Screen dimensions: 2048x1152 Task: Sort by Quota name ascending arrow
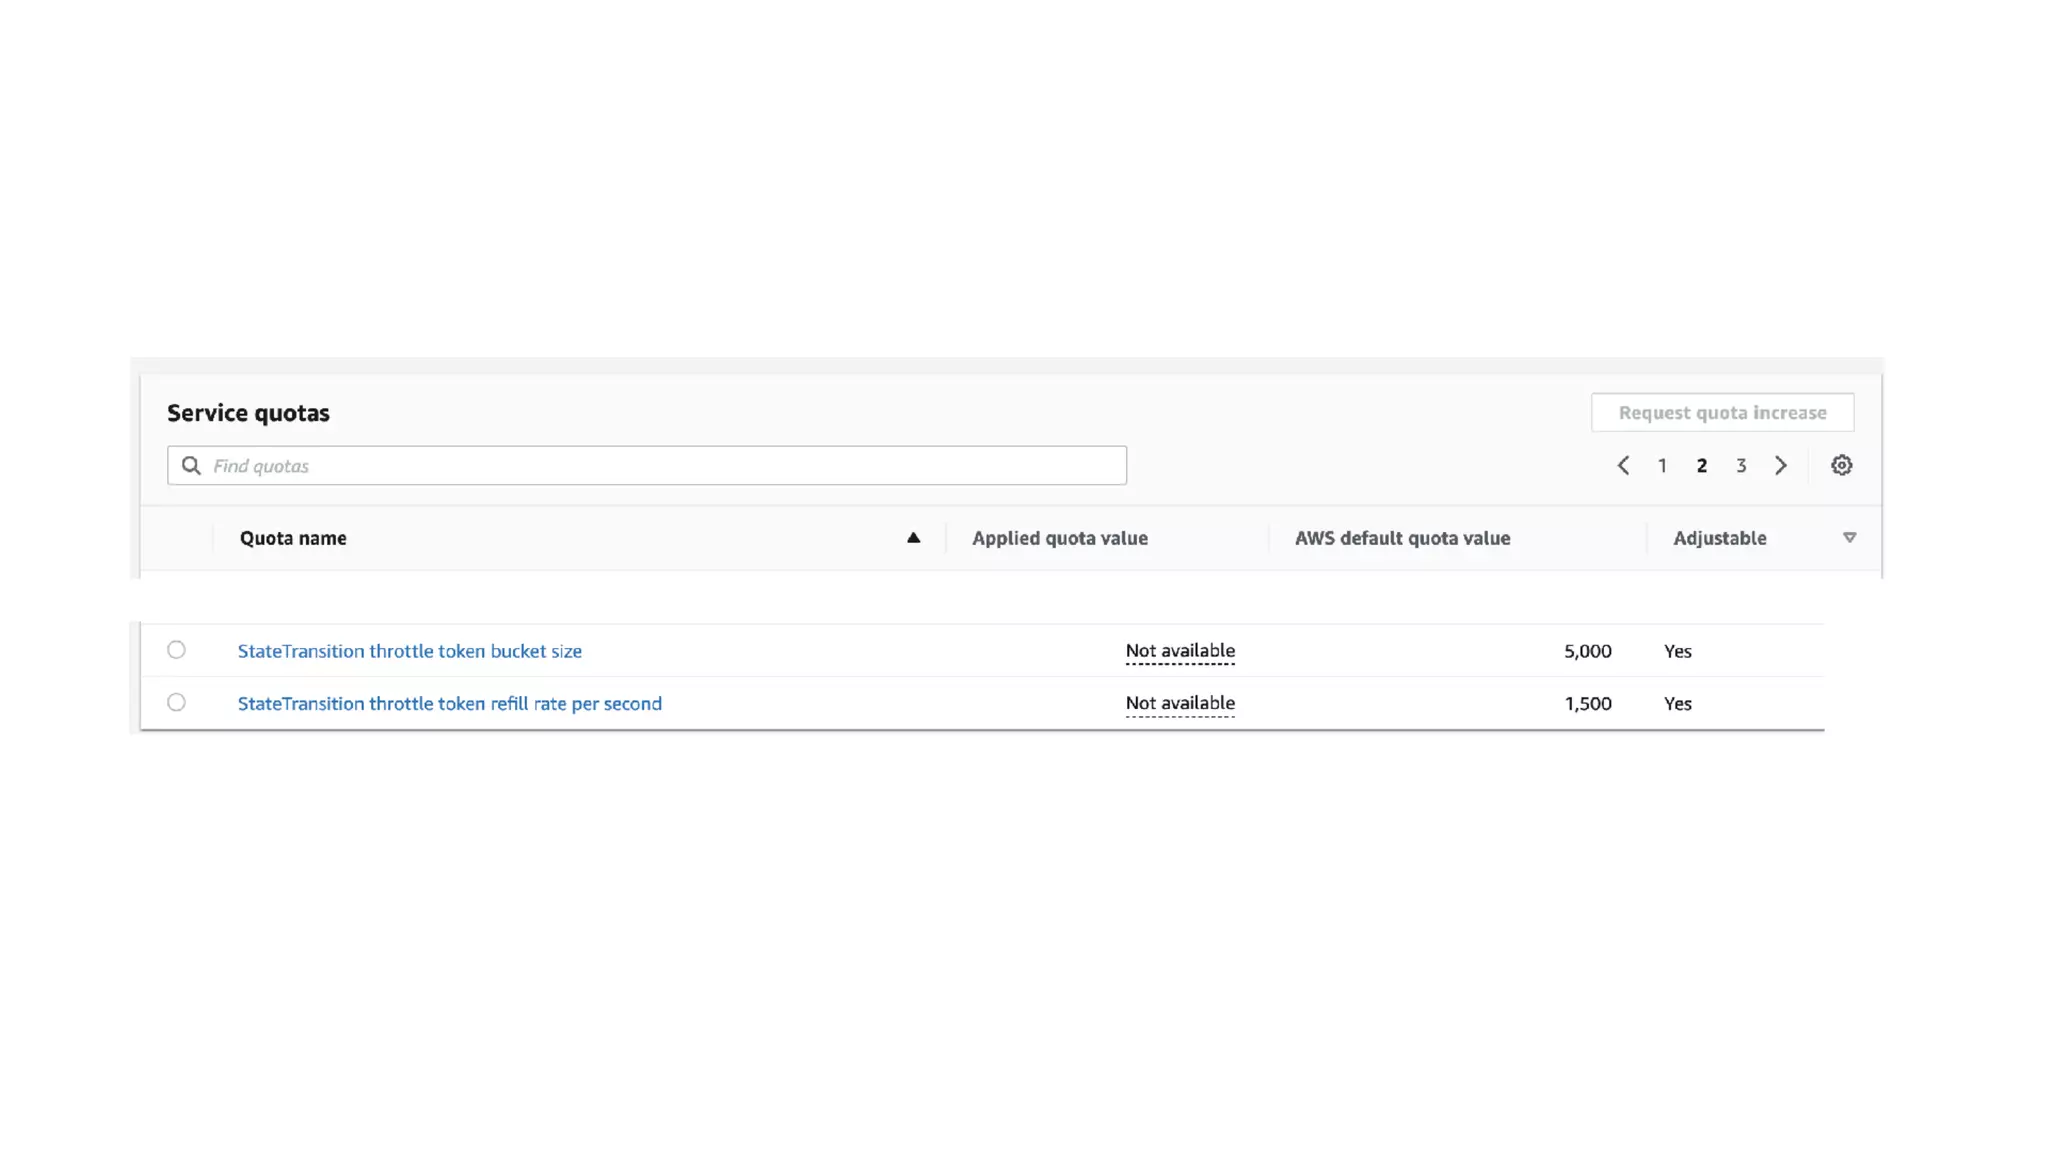pos(913,538)
